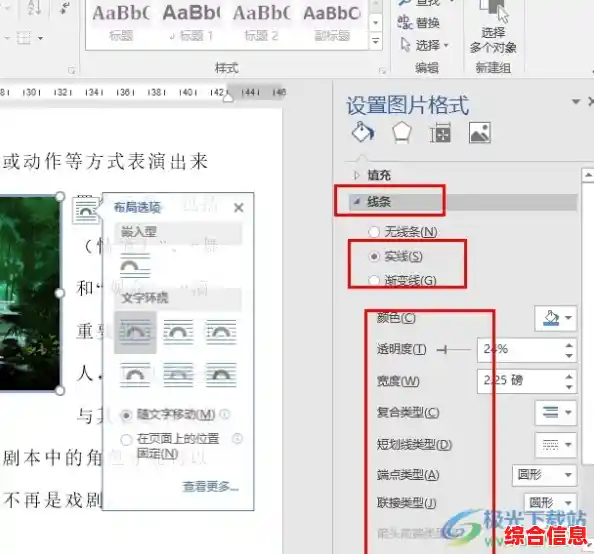Click the right-middle resize handle of the image

point(60,293)
